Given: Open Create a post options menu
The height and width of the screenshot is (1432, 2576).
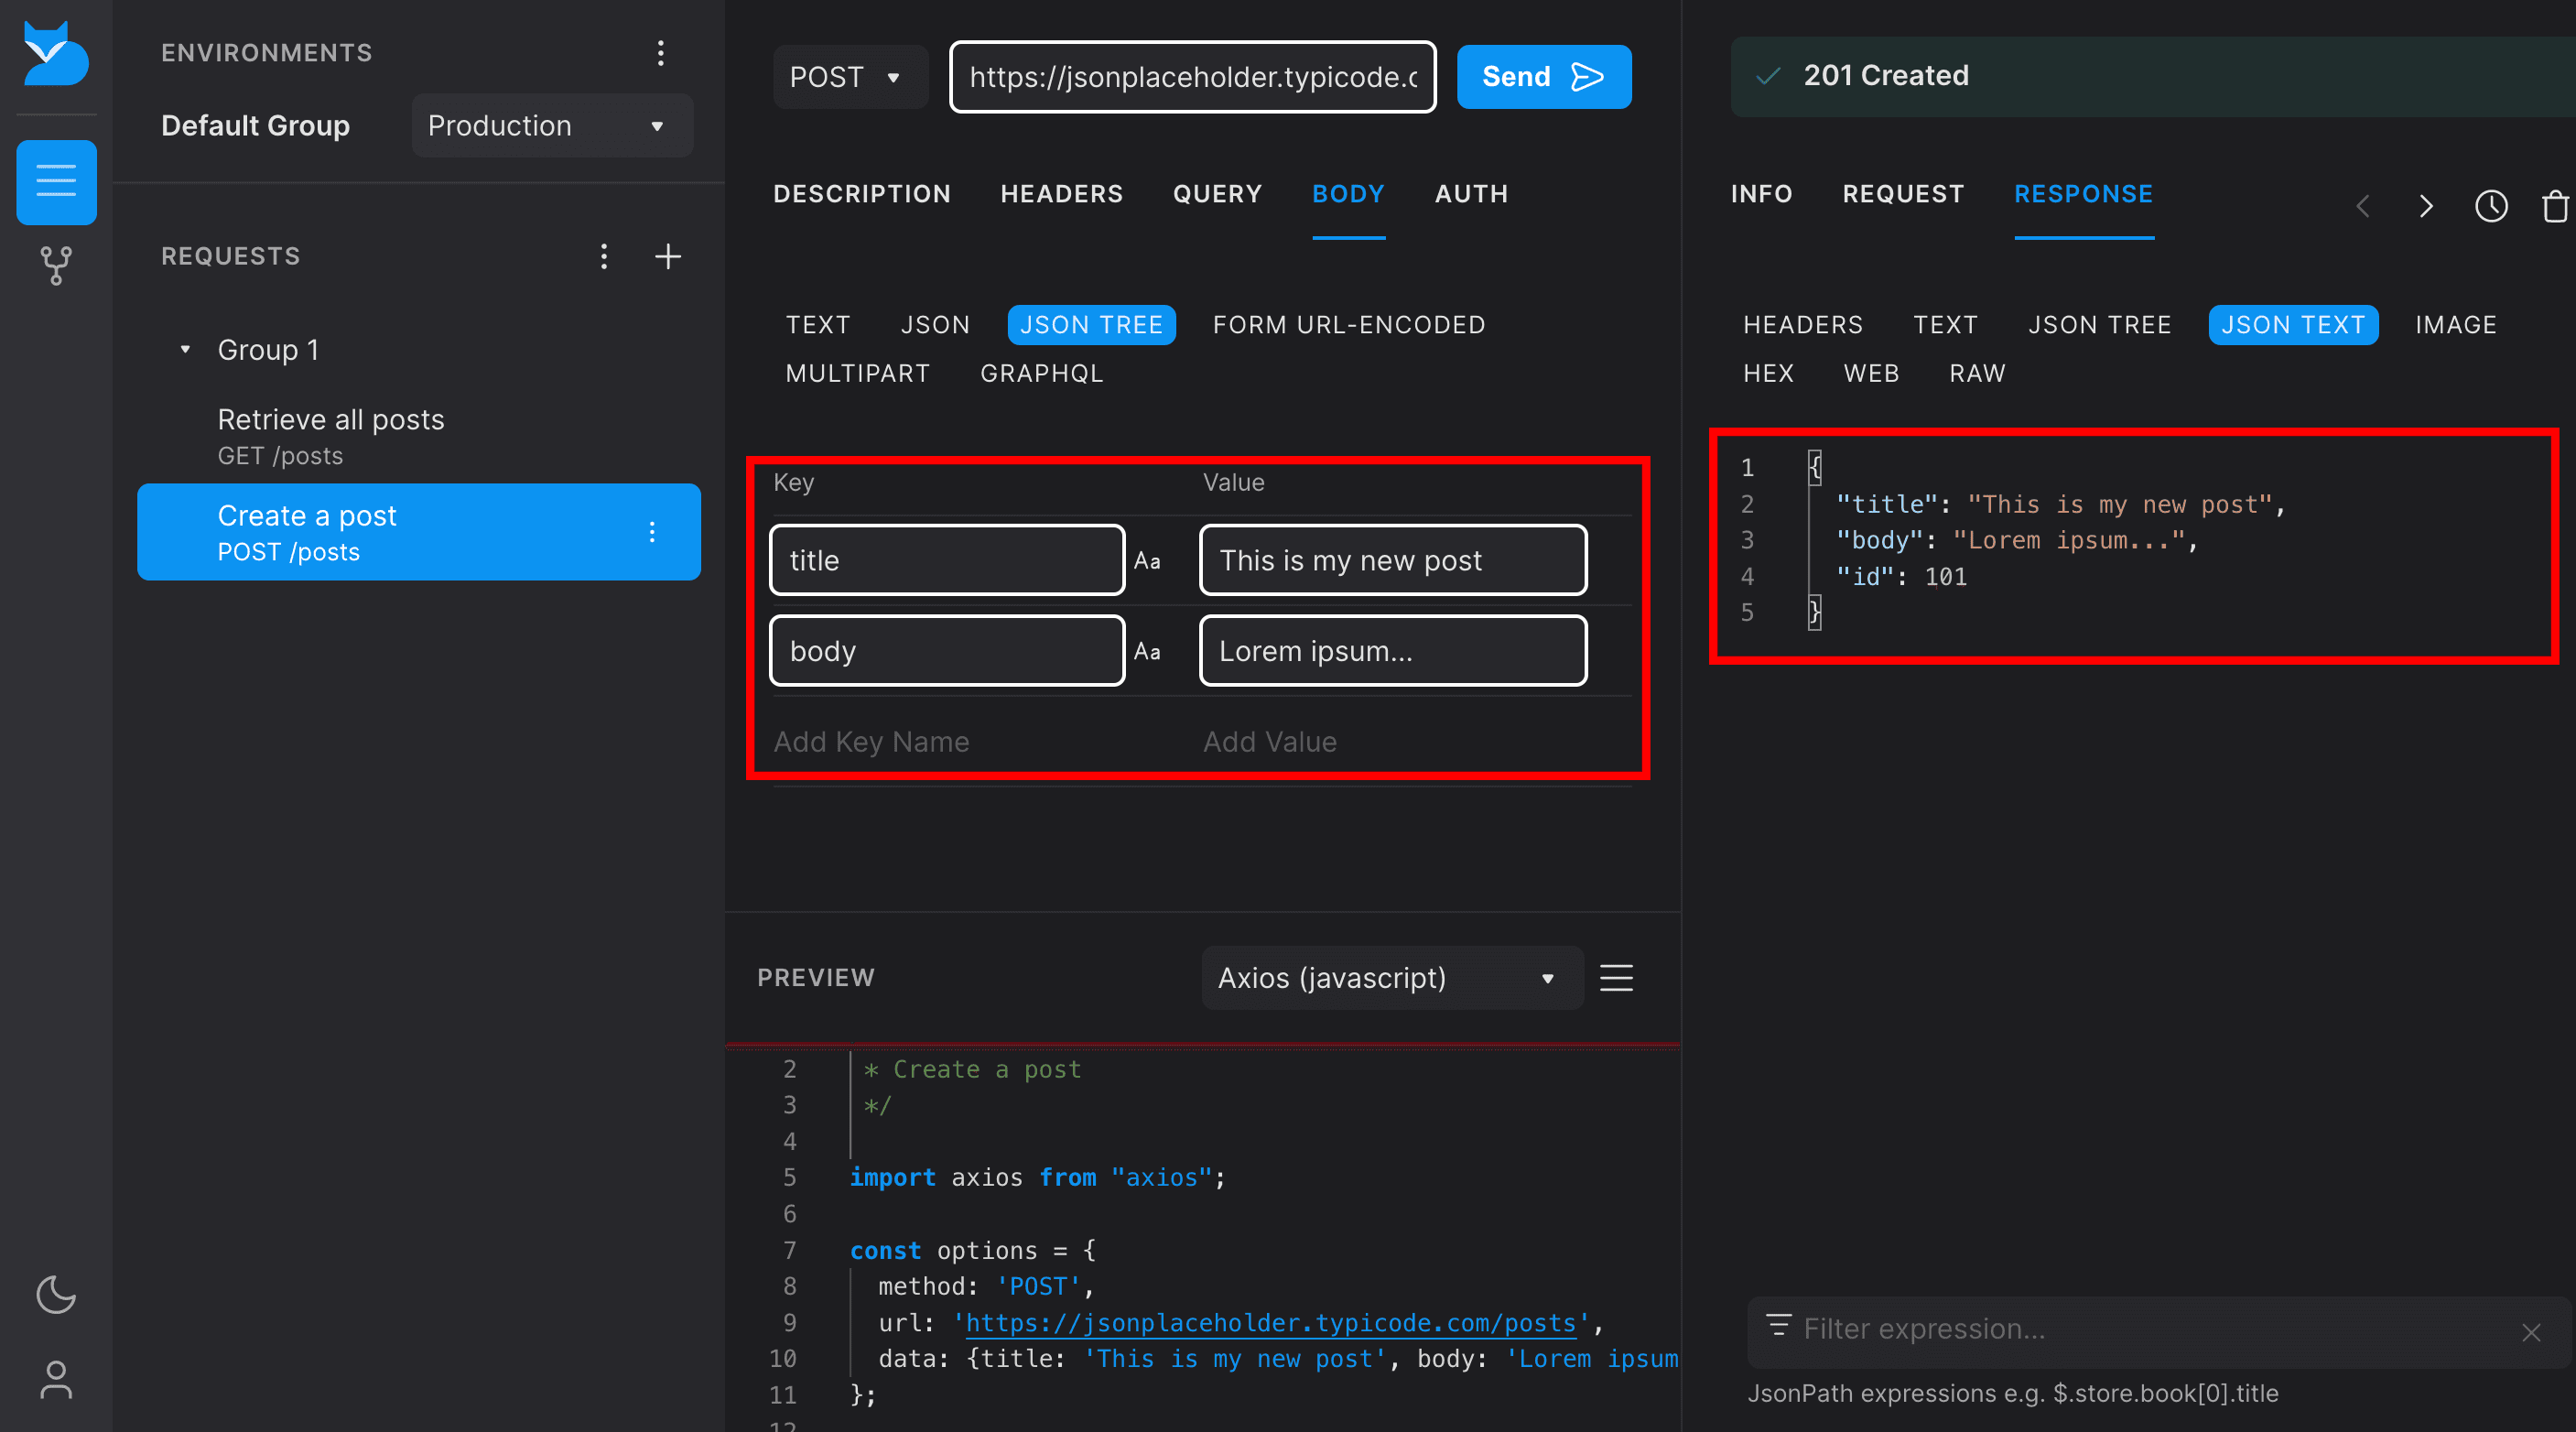Looking at the screenshot, I should click(652, 532).
